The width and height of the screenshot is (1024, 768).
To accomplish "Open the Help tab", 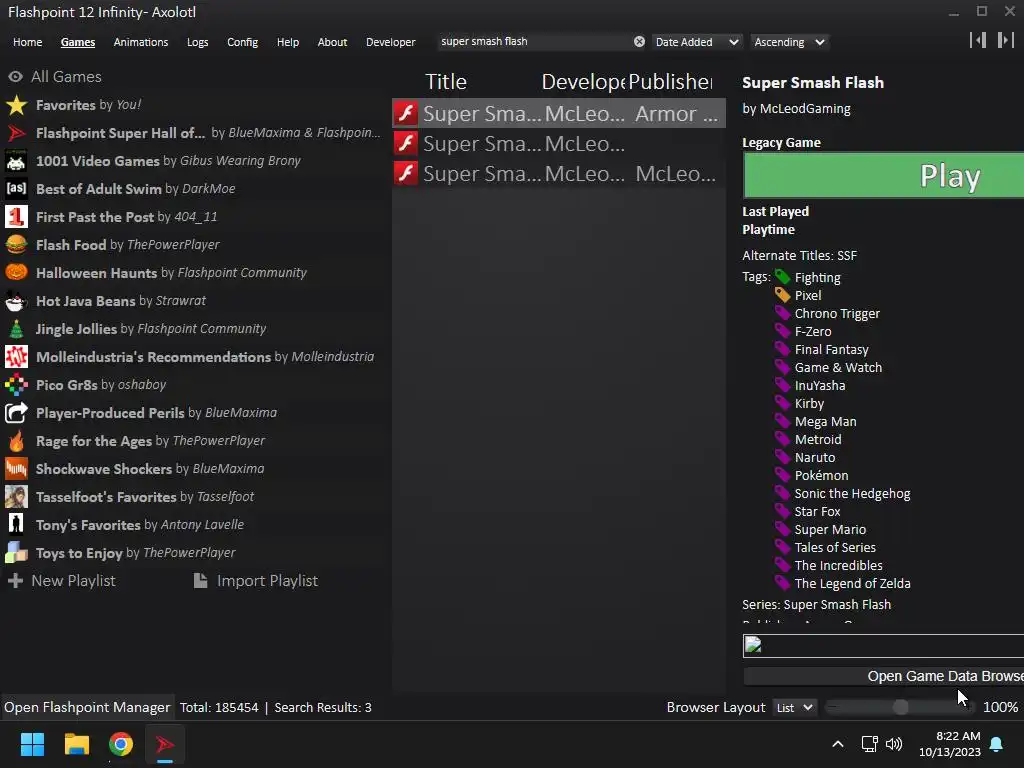I will point(288,42).
